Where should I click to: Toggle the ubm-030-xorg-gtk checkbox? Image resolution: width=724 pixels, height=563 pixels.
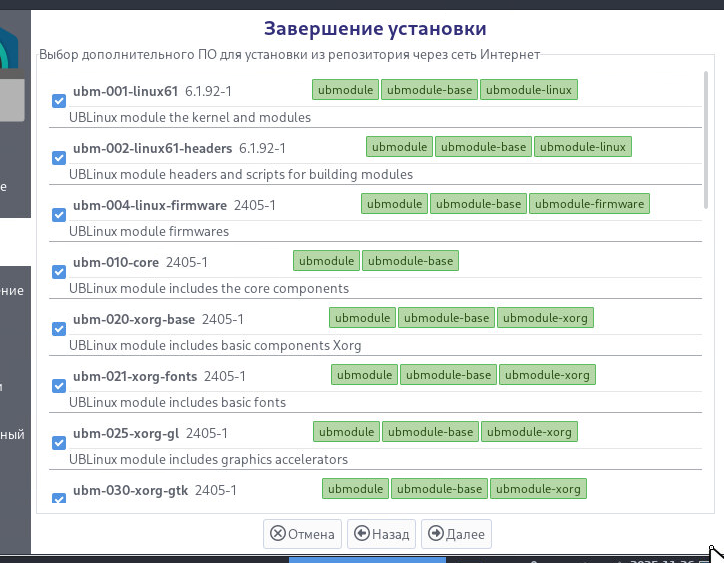click(59, 498)
